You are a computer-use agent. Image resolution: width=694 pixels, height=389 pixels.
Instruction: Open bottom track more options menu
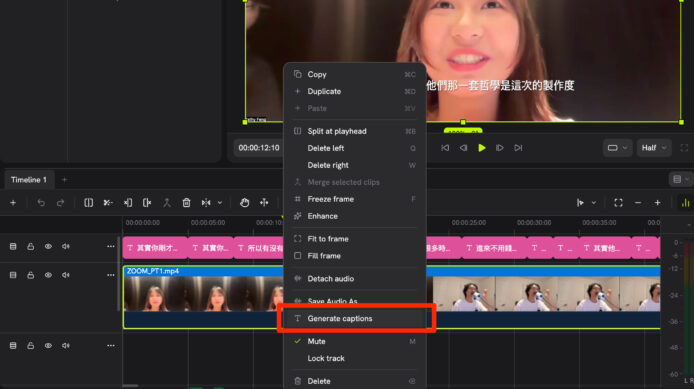click(x=111, y=346)
